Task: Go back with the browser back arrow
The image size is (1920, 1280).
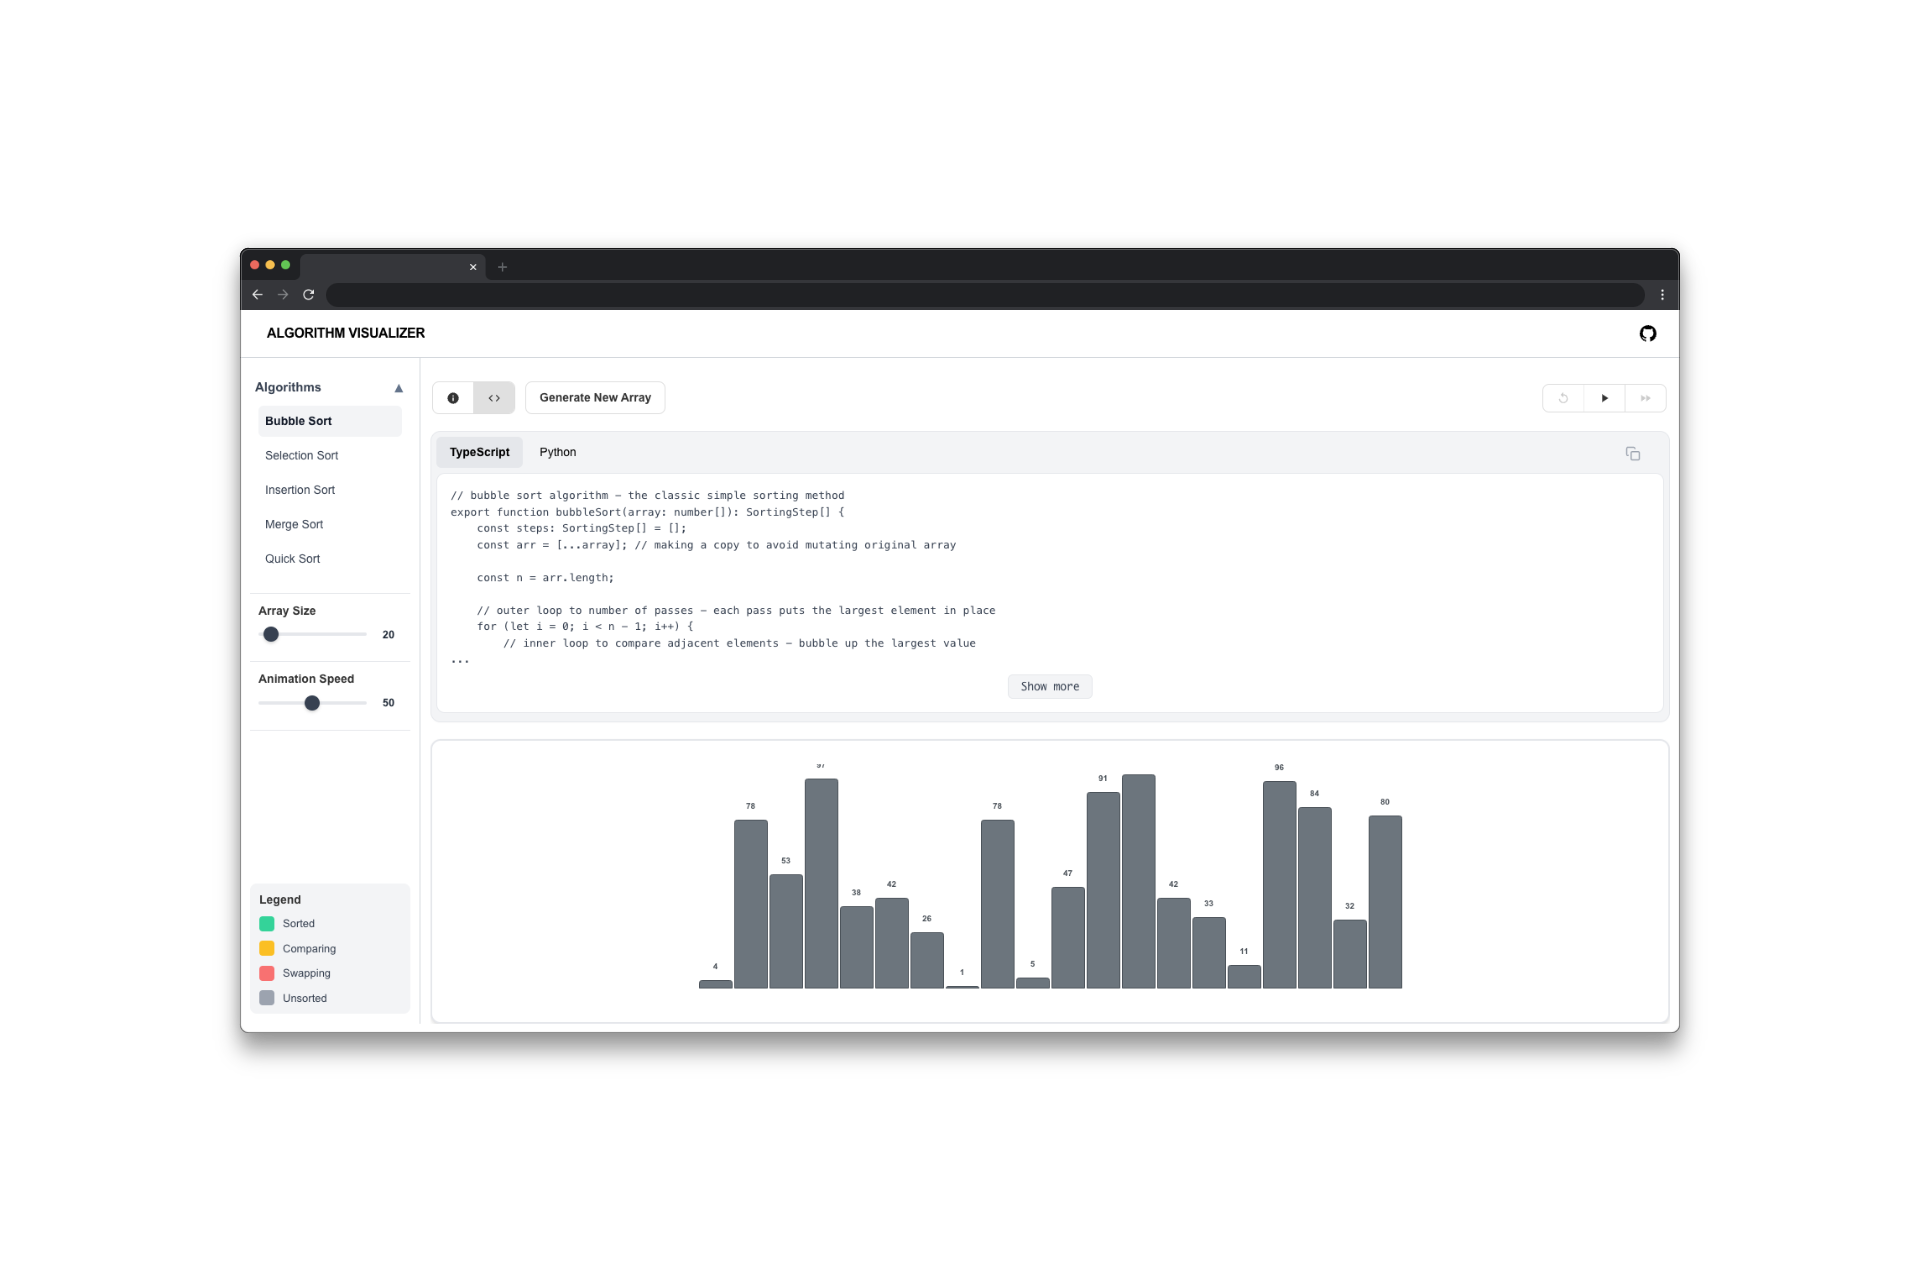Action: click(x=258, y=295)
